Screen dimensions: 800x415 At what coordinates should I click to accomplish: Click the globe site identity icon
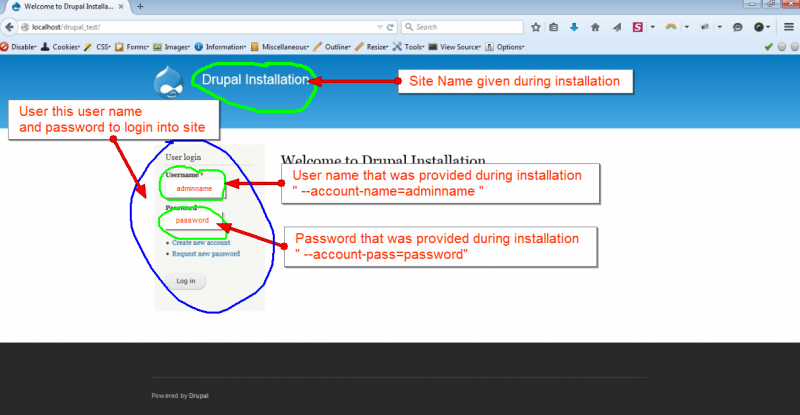[x=24, y=27]
